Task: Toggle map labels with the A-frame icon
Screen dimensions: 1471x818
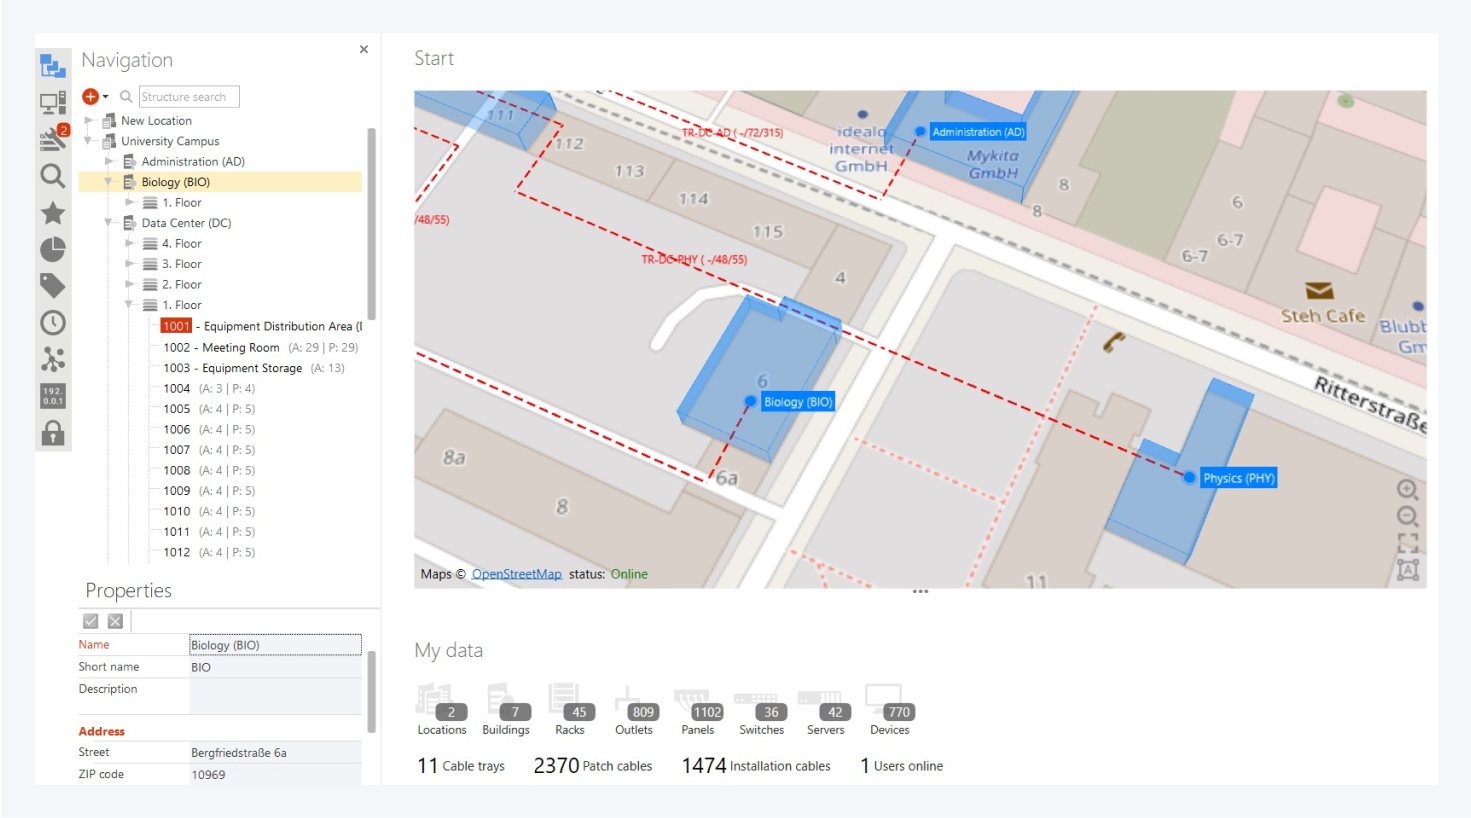Action: pyautogui.click(x=1407, y=571)
